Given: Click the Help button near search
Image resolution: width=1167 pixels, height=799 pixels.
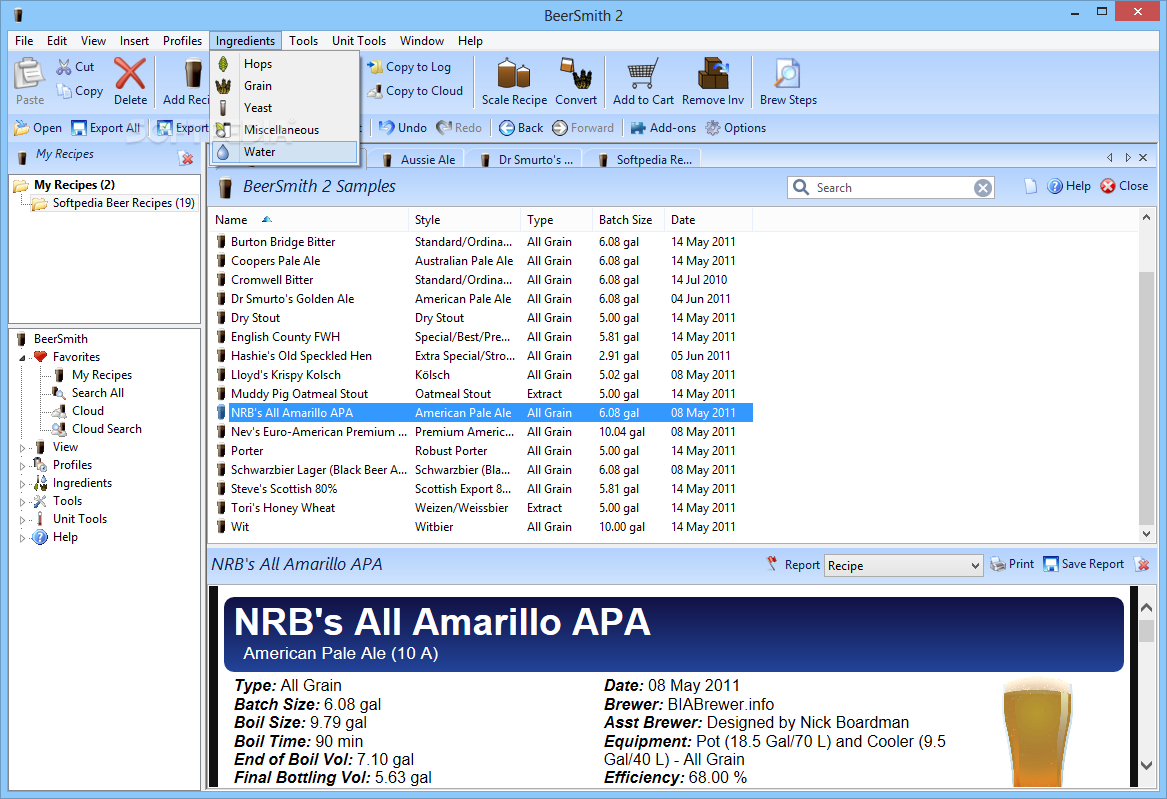Looking at the screenshot, I should pos(1069,186).
